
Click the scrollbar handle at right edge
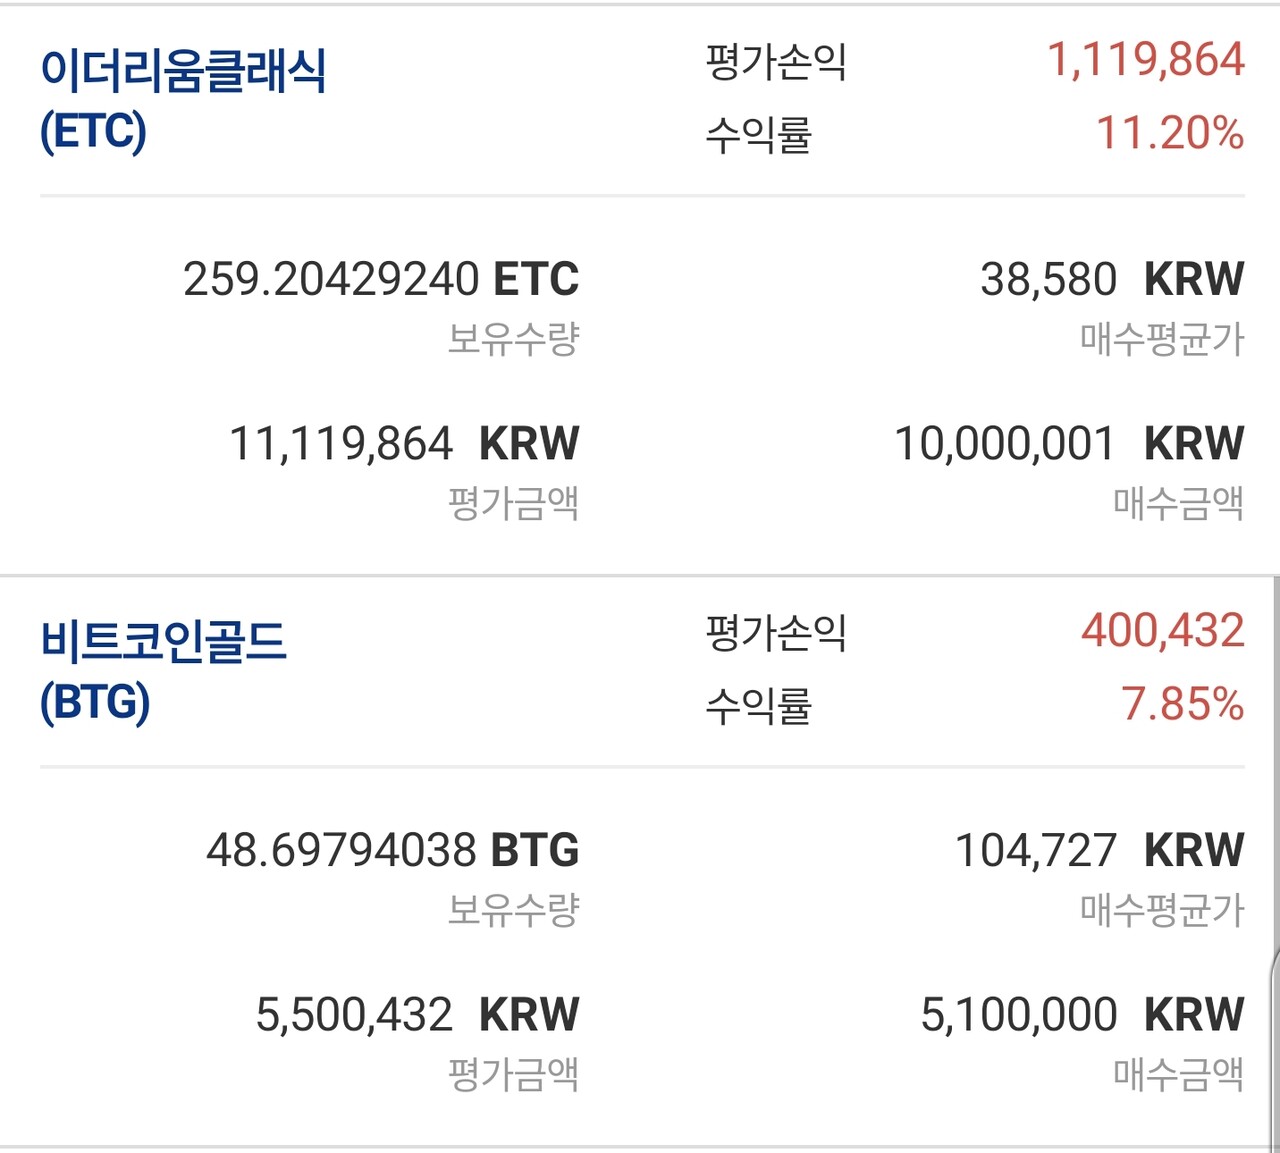[1275, 1050]
